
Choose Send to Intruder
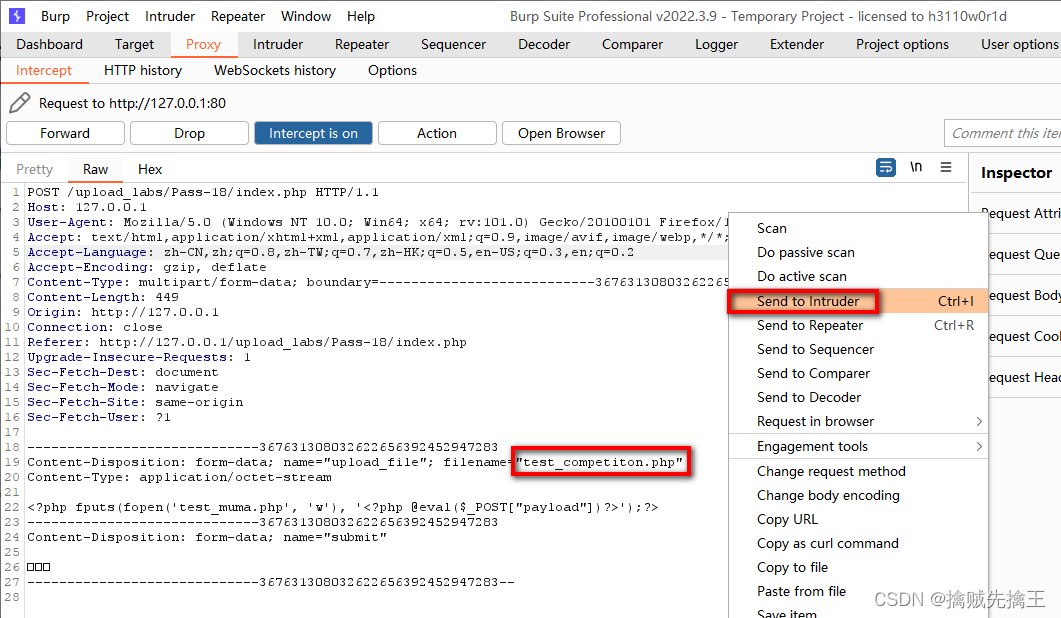click(x=858, y=301)
